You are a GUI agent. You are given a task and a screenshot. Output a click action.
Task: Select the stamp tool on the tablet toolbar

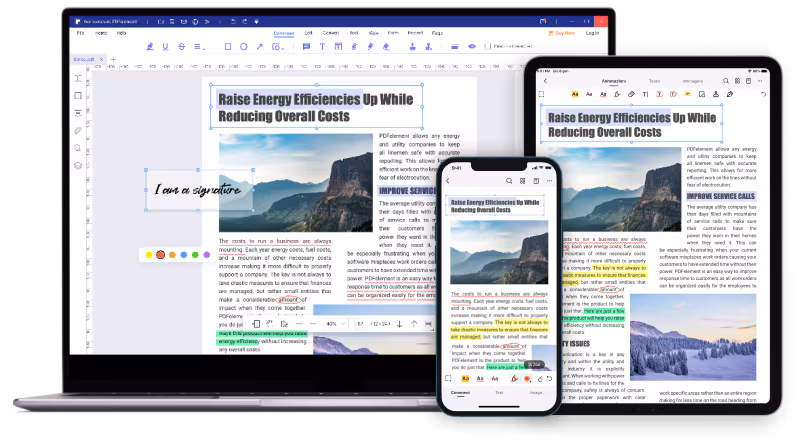pos(716,94)
